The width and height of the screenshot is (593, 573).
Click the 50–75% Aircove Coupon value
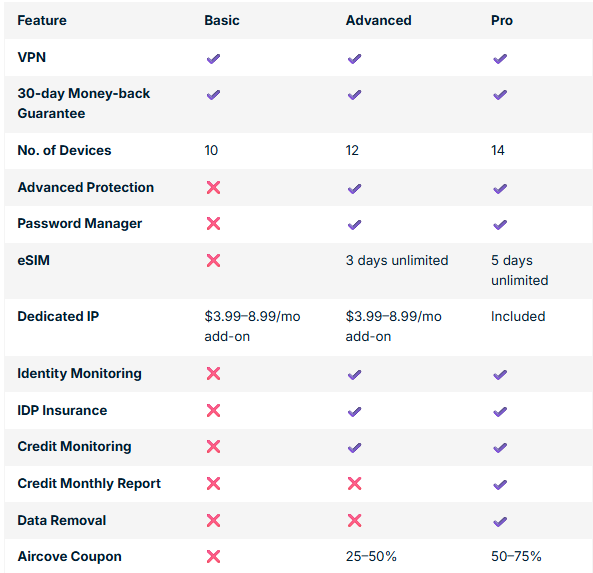click(x=516, y=556)
